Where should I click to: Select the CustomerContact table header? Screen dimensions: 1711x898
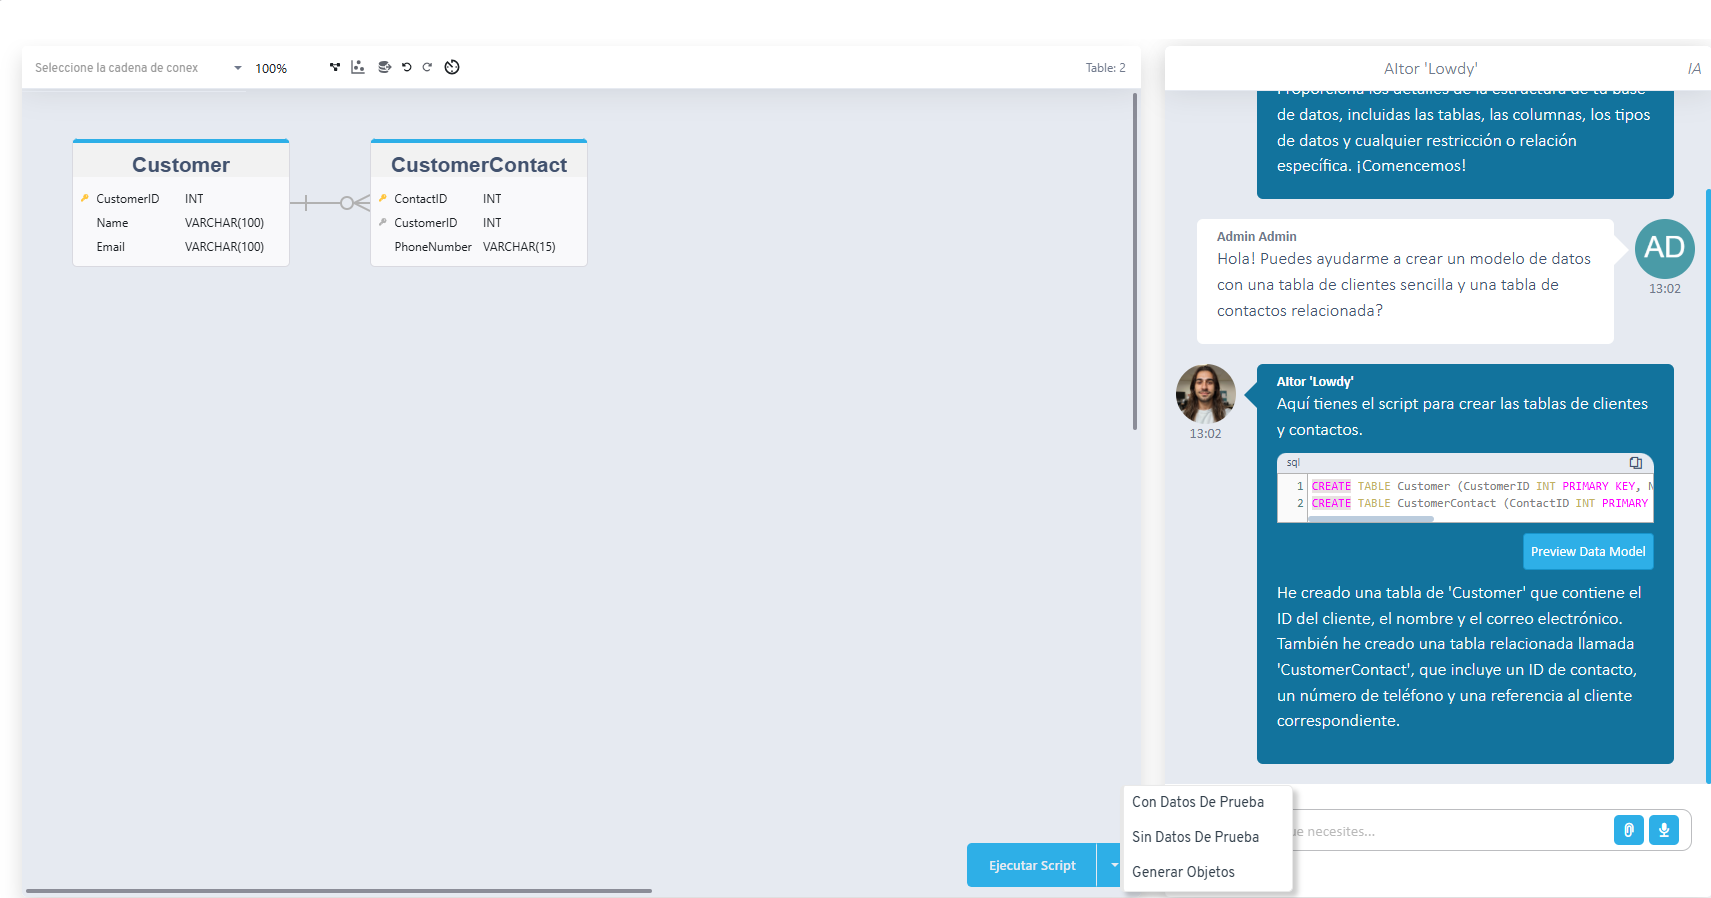479,164
